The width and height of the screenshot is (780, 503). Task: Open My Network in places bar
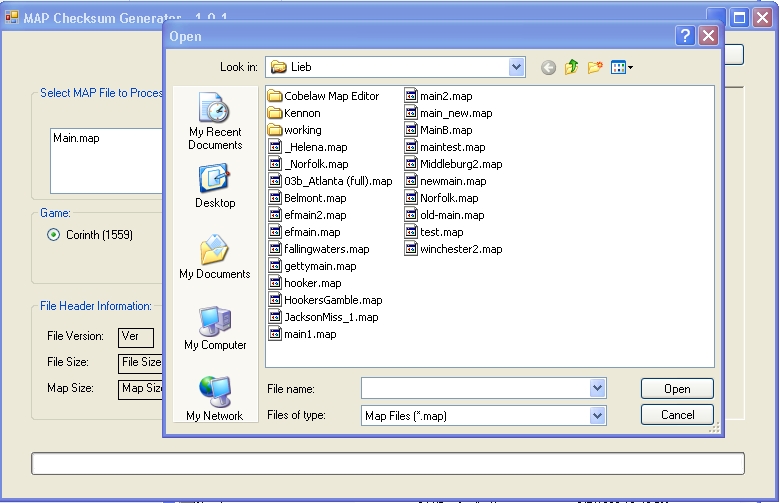[215, 398]
